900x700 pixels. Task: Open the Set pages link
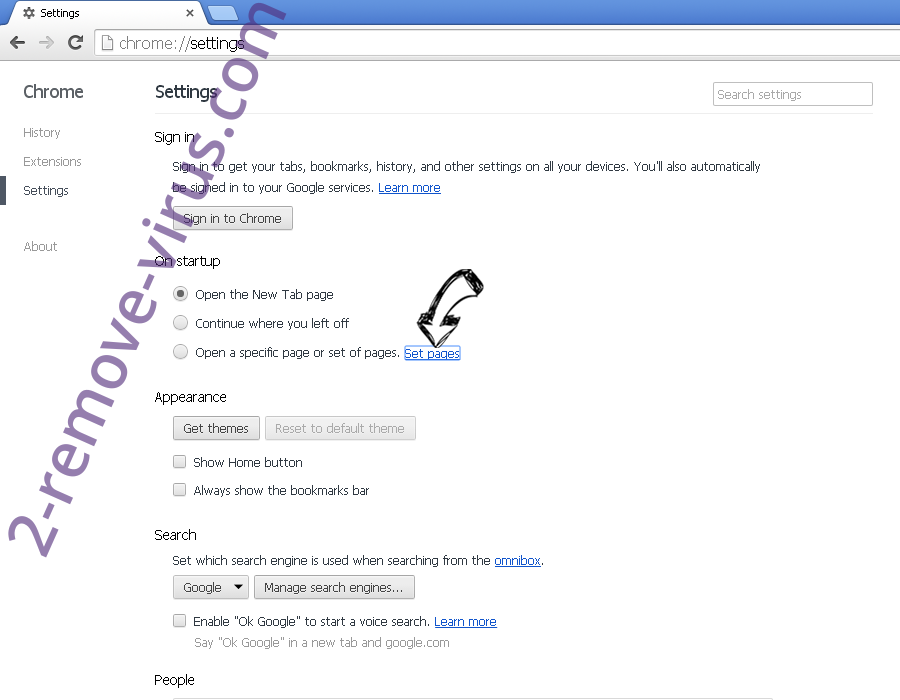(432, 353)
